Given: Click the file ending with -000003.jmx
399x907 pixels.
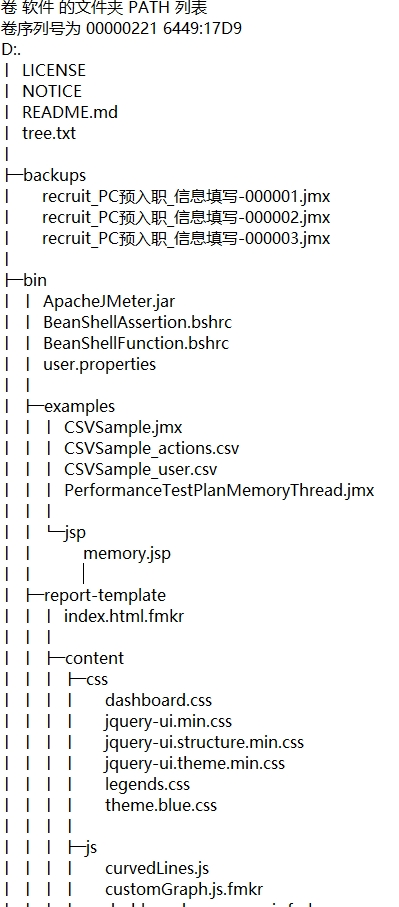Looking at the screenshot, I should tap(186, 238).
